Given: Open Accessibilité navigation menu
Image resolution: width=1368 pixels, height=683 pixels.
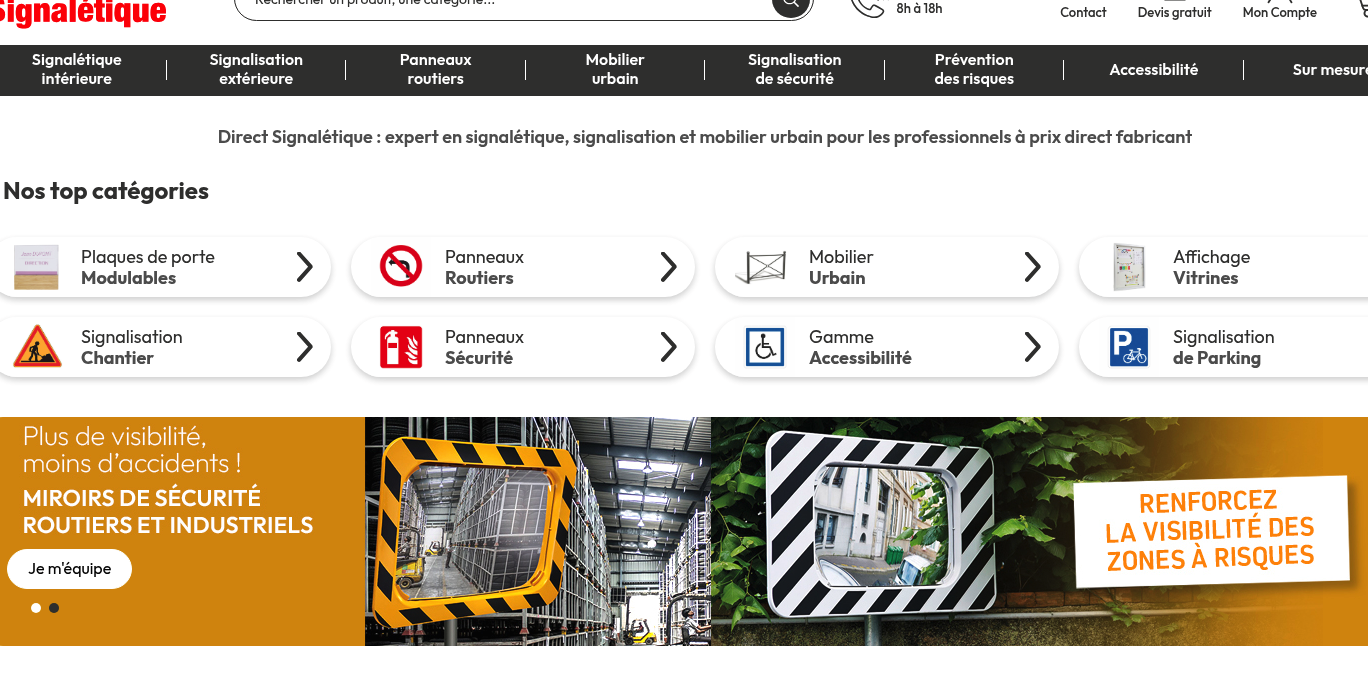Looking at the screenshot, I should [1154, 69].
